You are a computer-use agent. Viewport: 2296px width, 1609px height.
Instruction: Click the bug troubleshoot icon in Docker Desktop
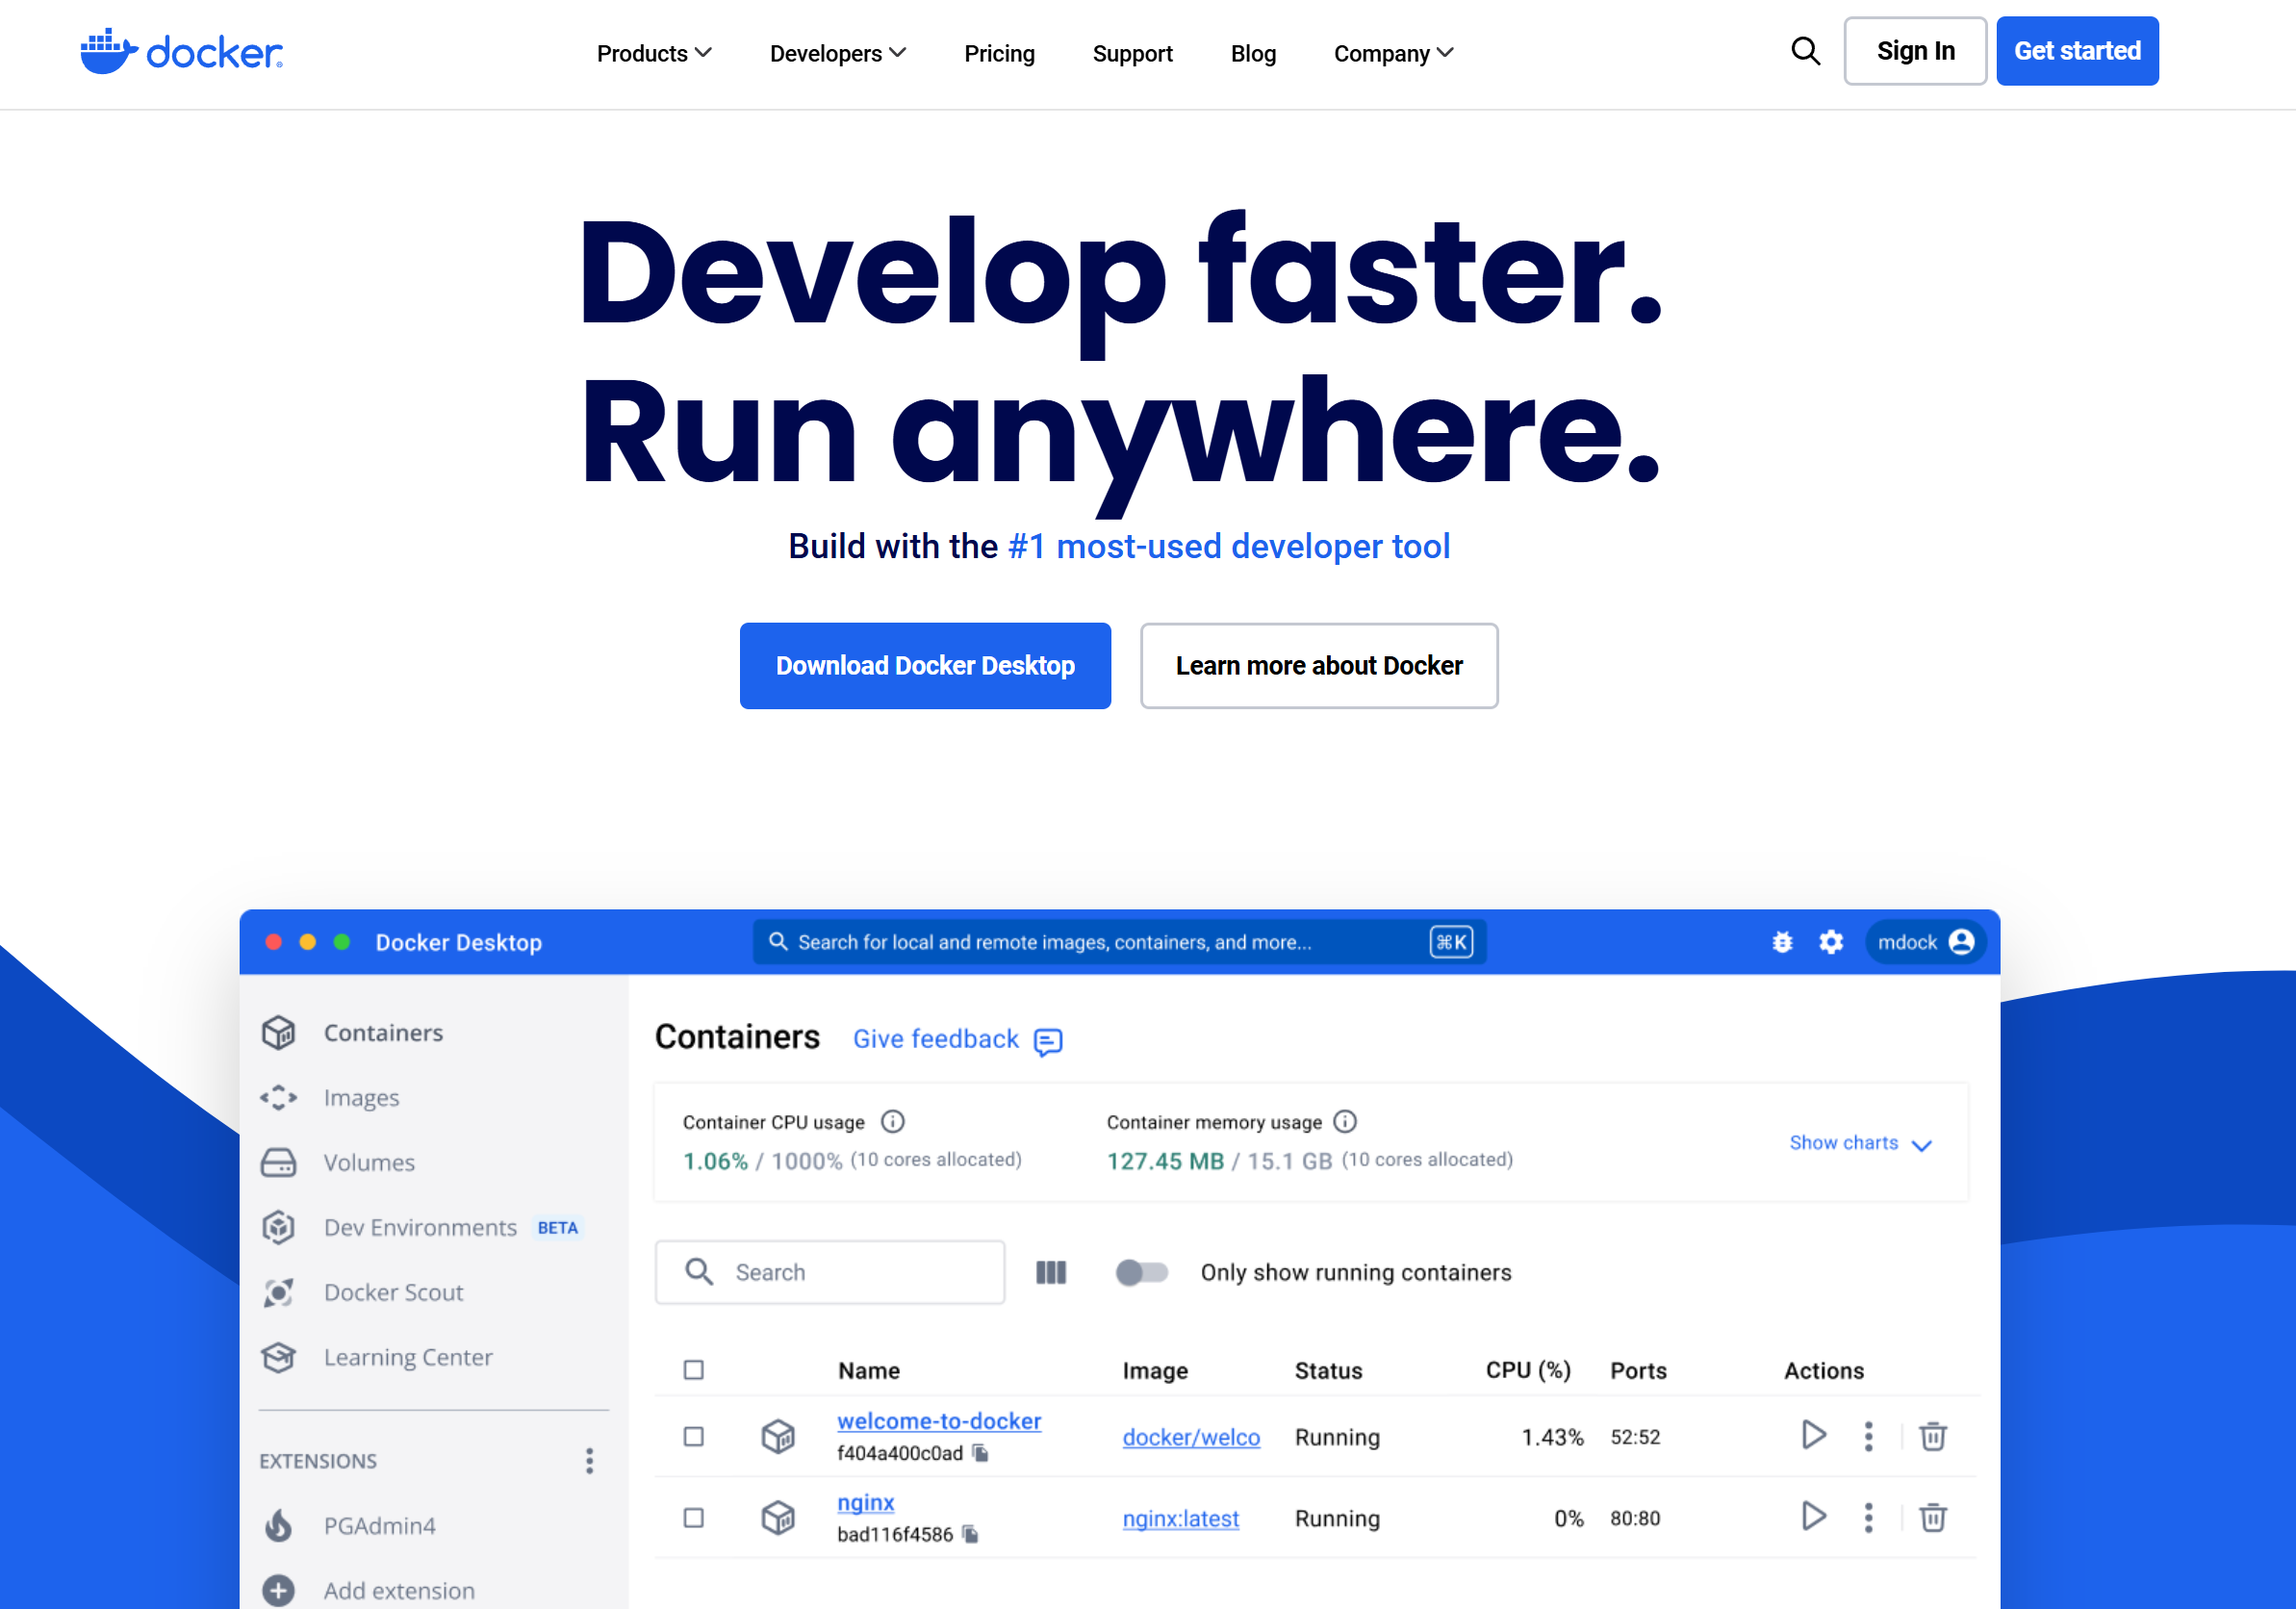pyautogui.click(x=1782, y=942)
